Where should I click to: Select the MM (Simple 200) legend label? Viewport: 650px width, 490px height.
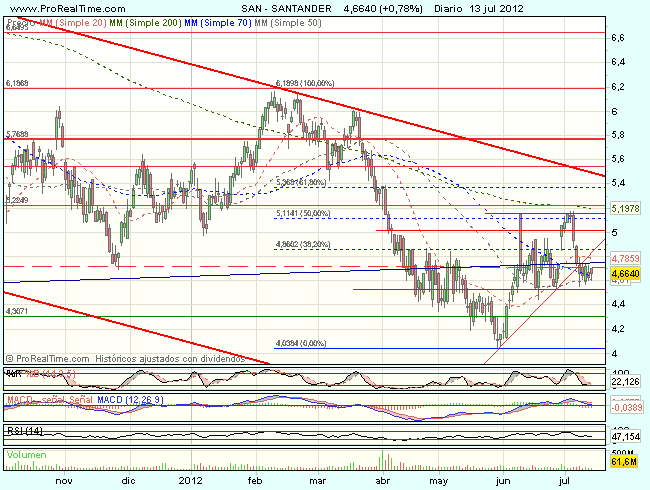point(146,23)
